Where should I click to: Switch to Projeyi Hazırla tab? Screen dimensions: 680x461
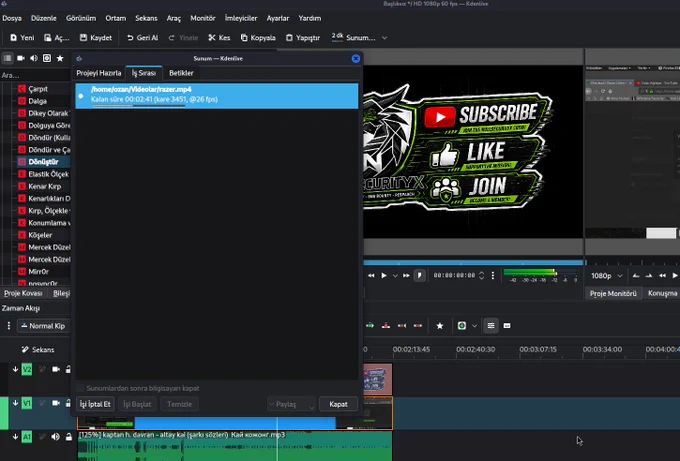pos(99,73)
